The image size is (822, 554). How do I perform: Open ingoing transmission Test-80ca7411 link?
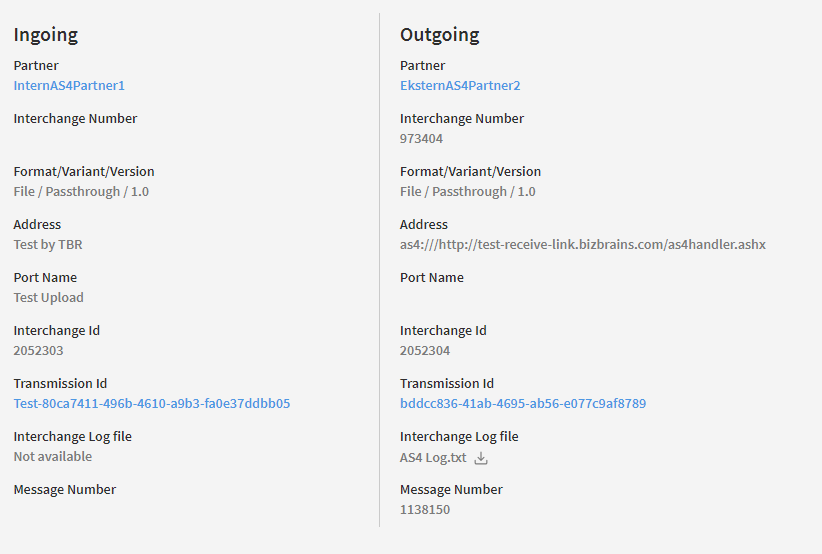[152, 404]
